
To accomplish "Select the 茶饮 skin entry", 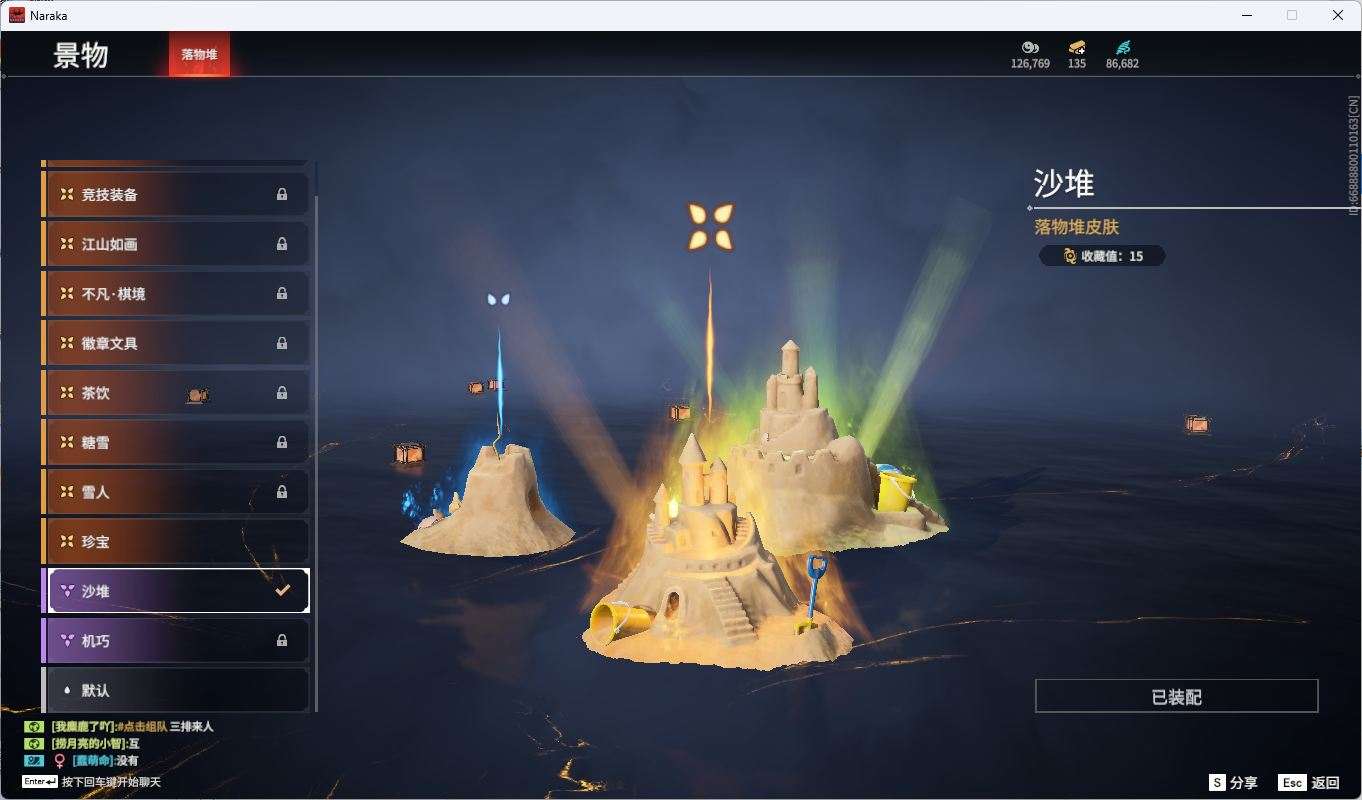I will 175,393.
